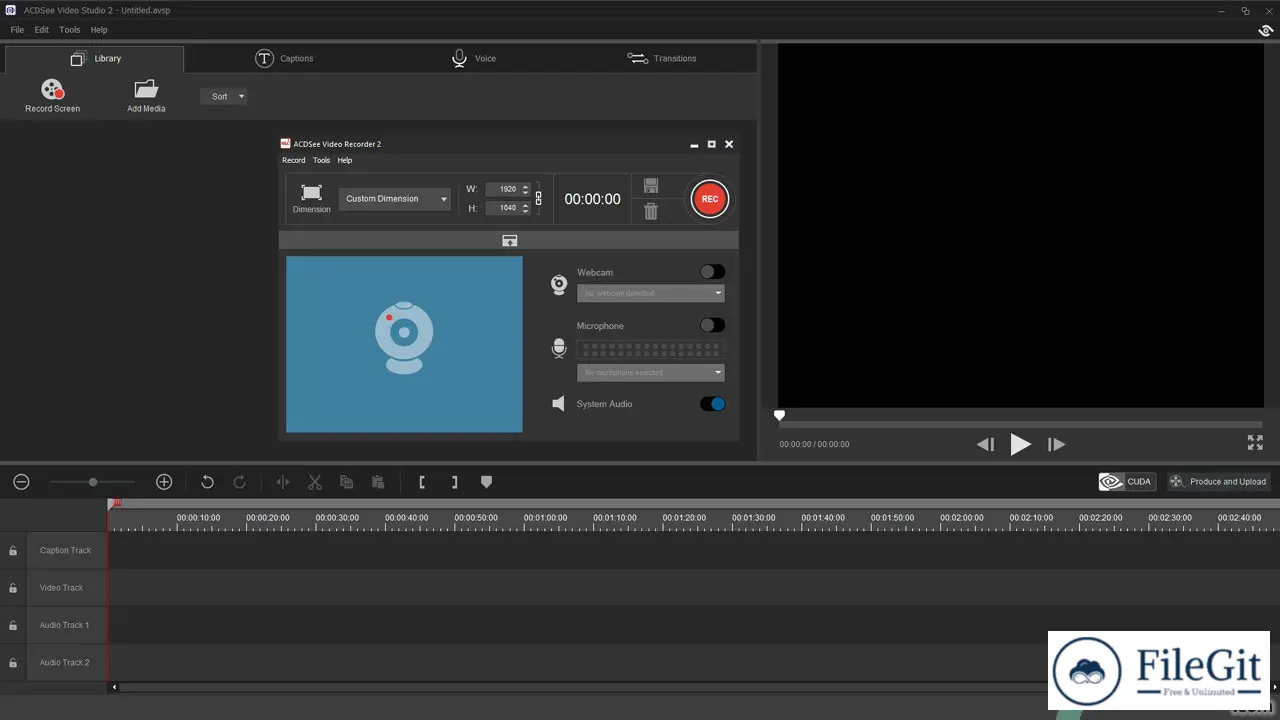This screenshot has height=720, width=1280.
Task: Open the File menu
Action: [17, 30]
